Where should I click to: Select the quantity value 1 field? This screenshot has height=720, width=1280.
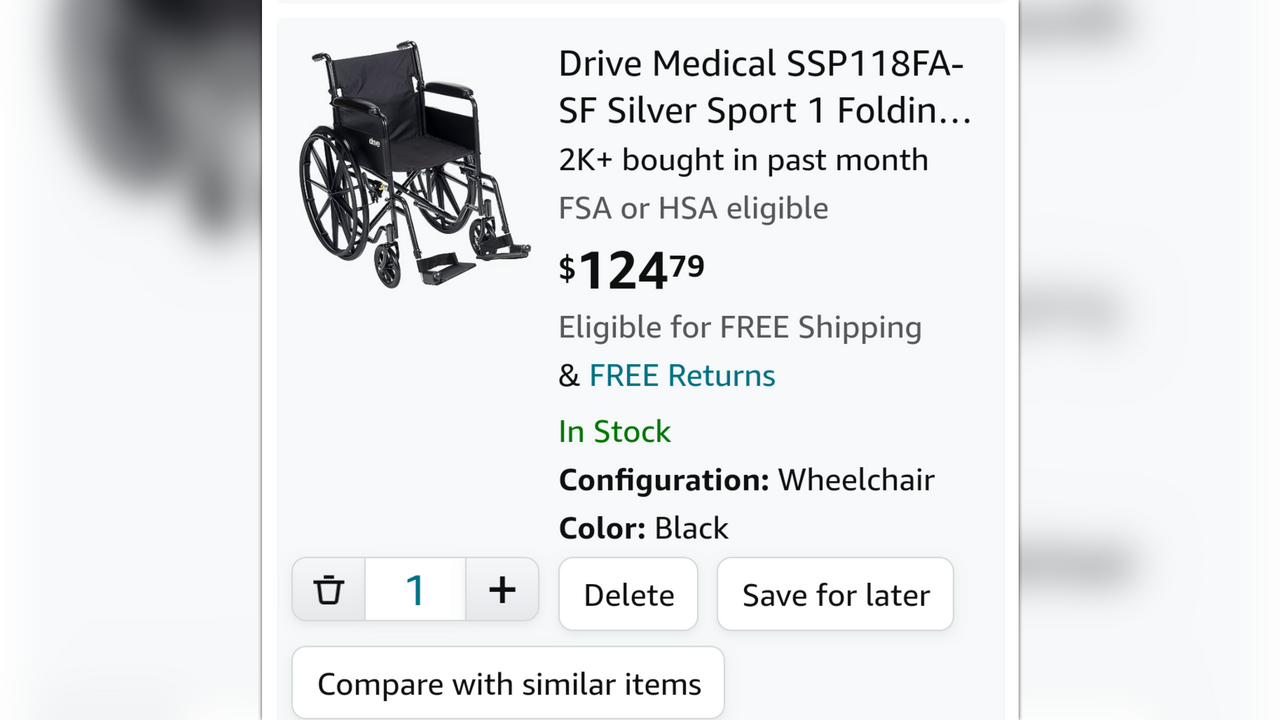pos(415,590)
